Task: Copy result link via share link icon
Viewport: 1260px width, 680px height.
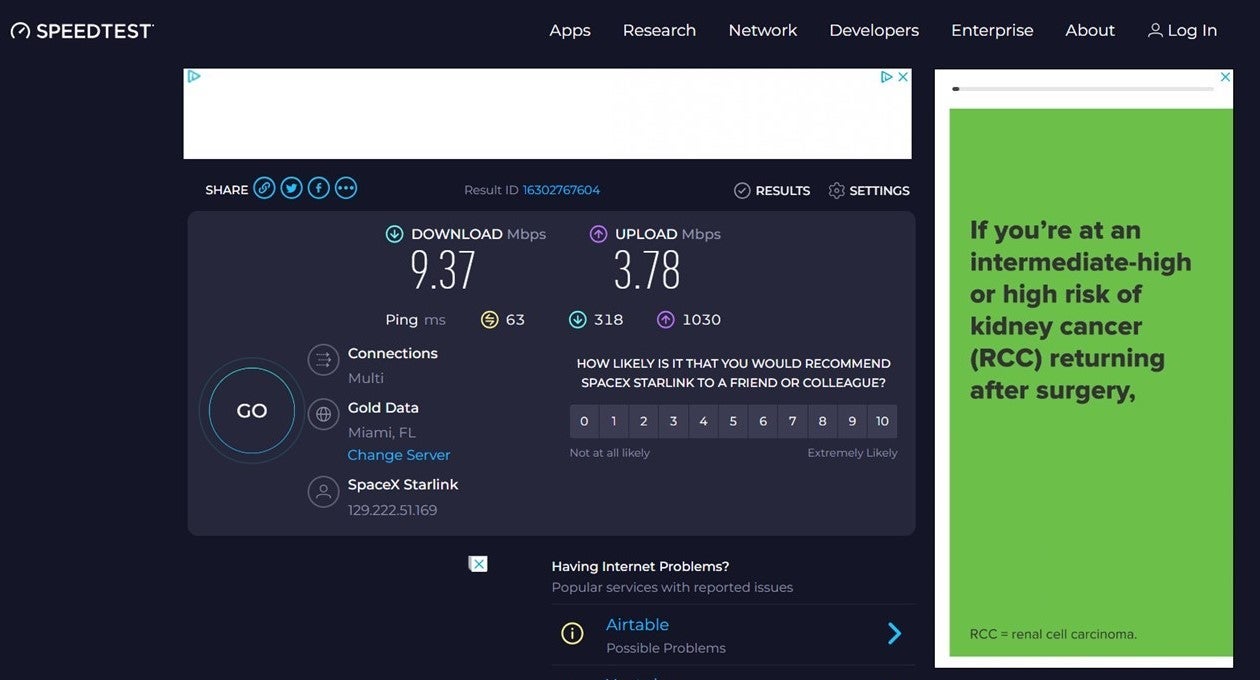Action: [x=264, y=188]
